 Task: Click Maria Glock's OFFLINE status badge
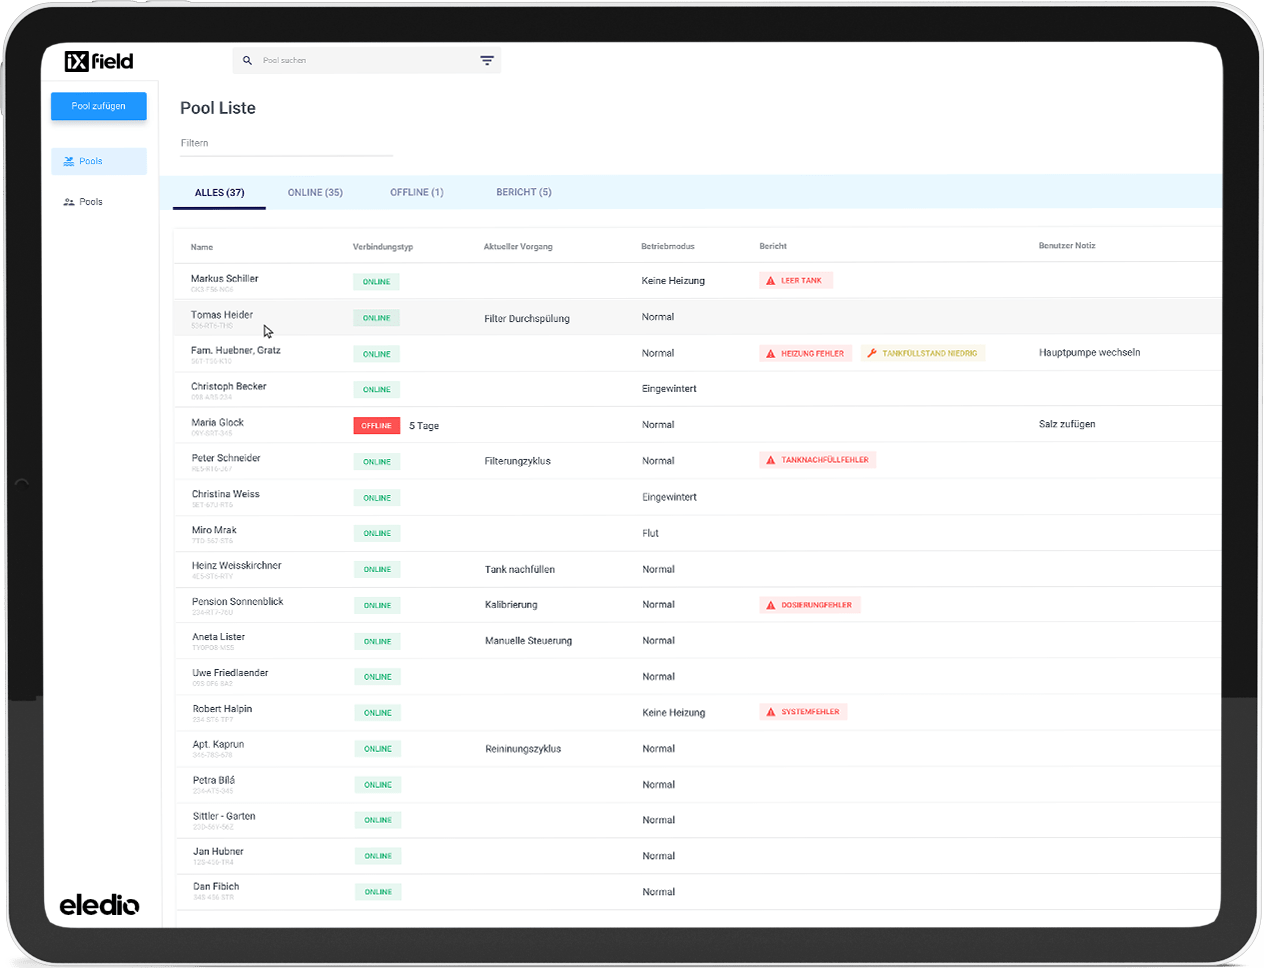click(x=376, y=425)
